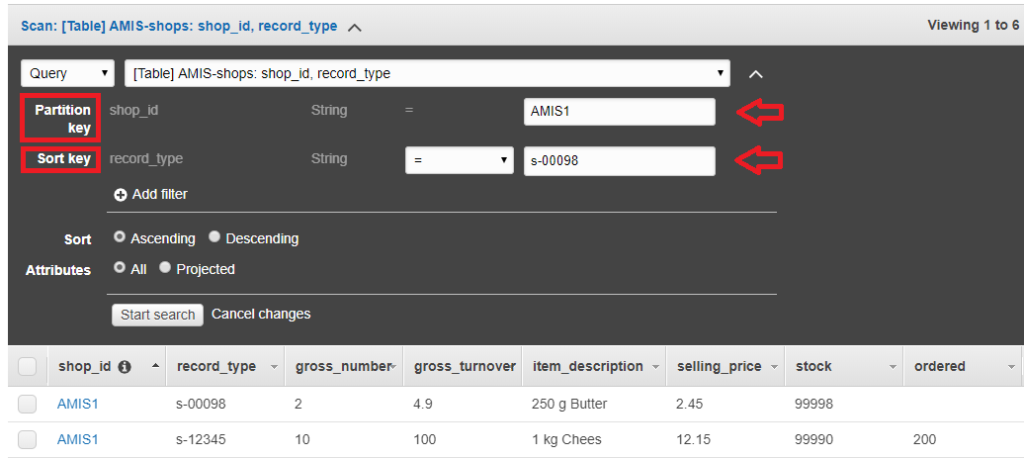
Task: Open the AMIS-shops table selection dropdown
Action: coord(427,74)
